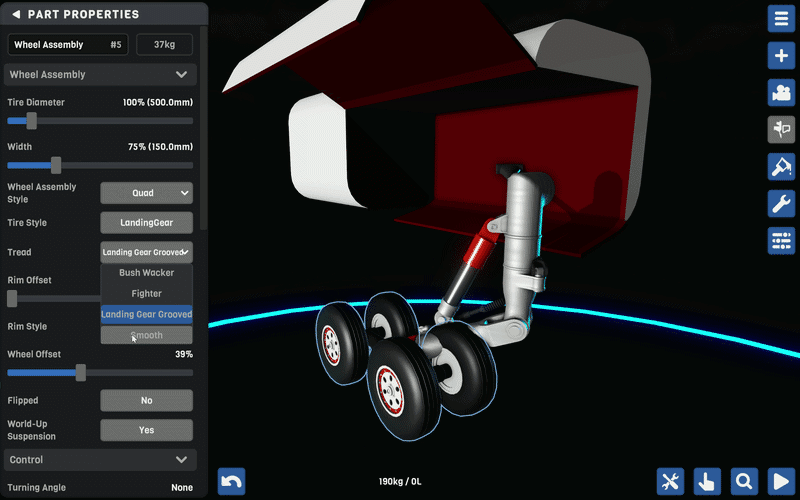
Task: Toggle Flipped setting from No
Action: coord(146,401)
